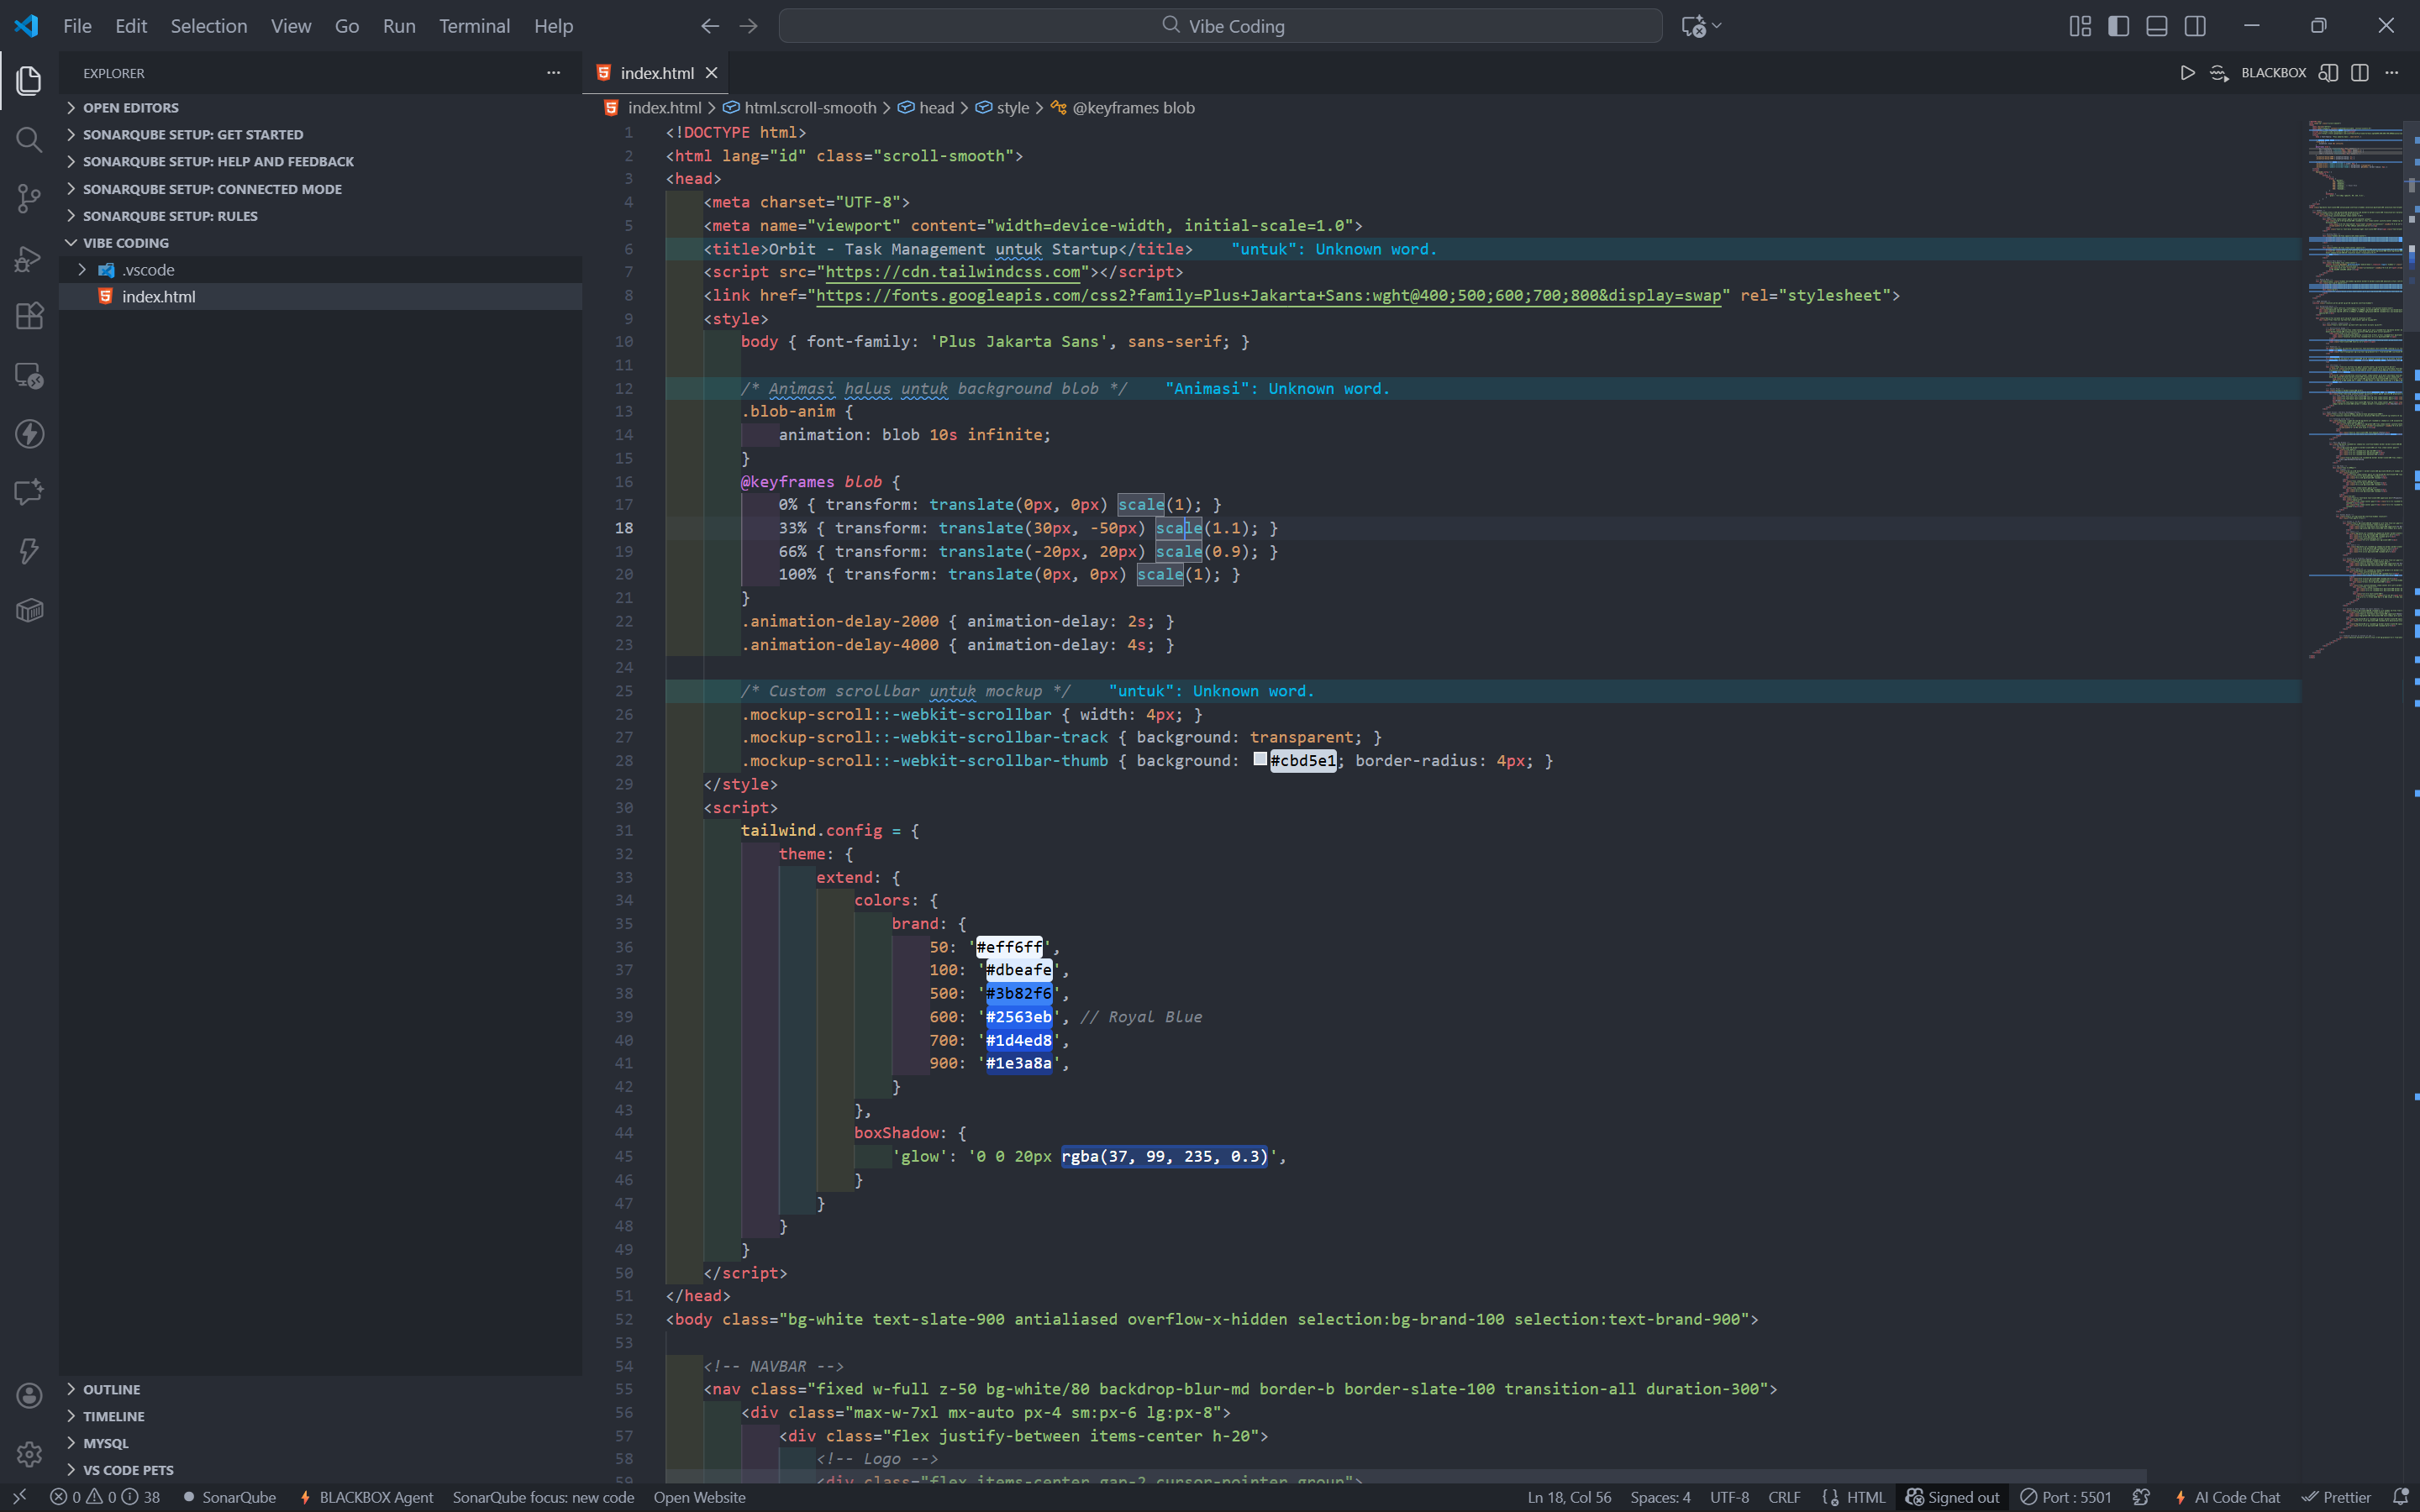Click Port : 5501 live server button
2420x1512 pixels.
[2066, 1497]
